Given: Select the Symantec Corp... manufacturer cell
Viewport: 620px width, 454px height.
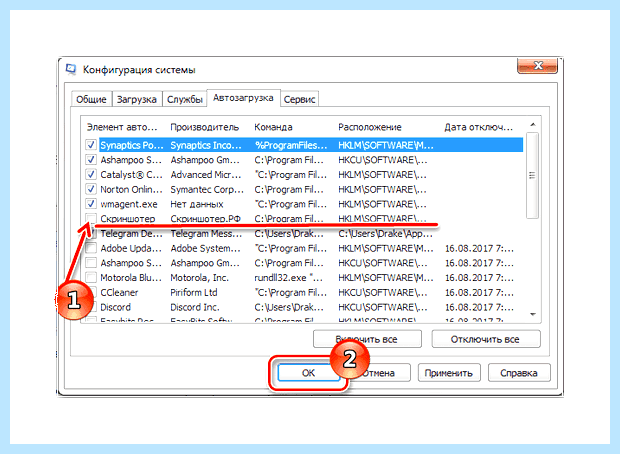Looking at the screenshot, I should [207, 189].
